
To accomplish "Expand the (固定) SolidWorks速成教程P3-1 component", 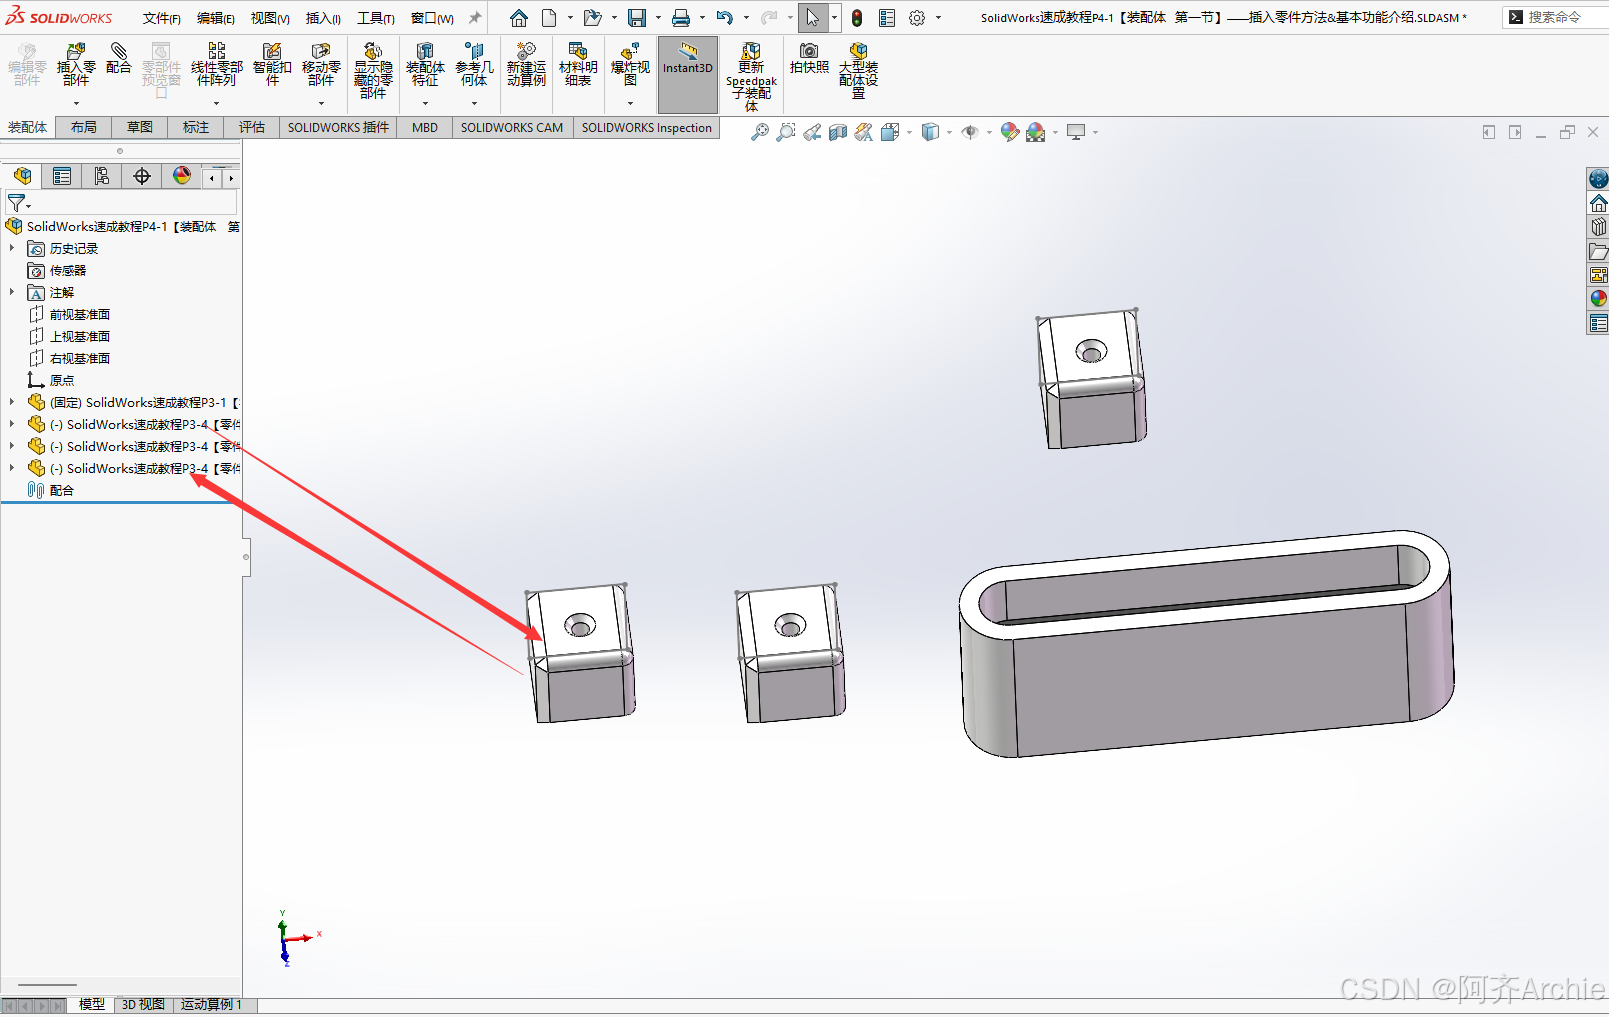I will coord(12,402).
